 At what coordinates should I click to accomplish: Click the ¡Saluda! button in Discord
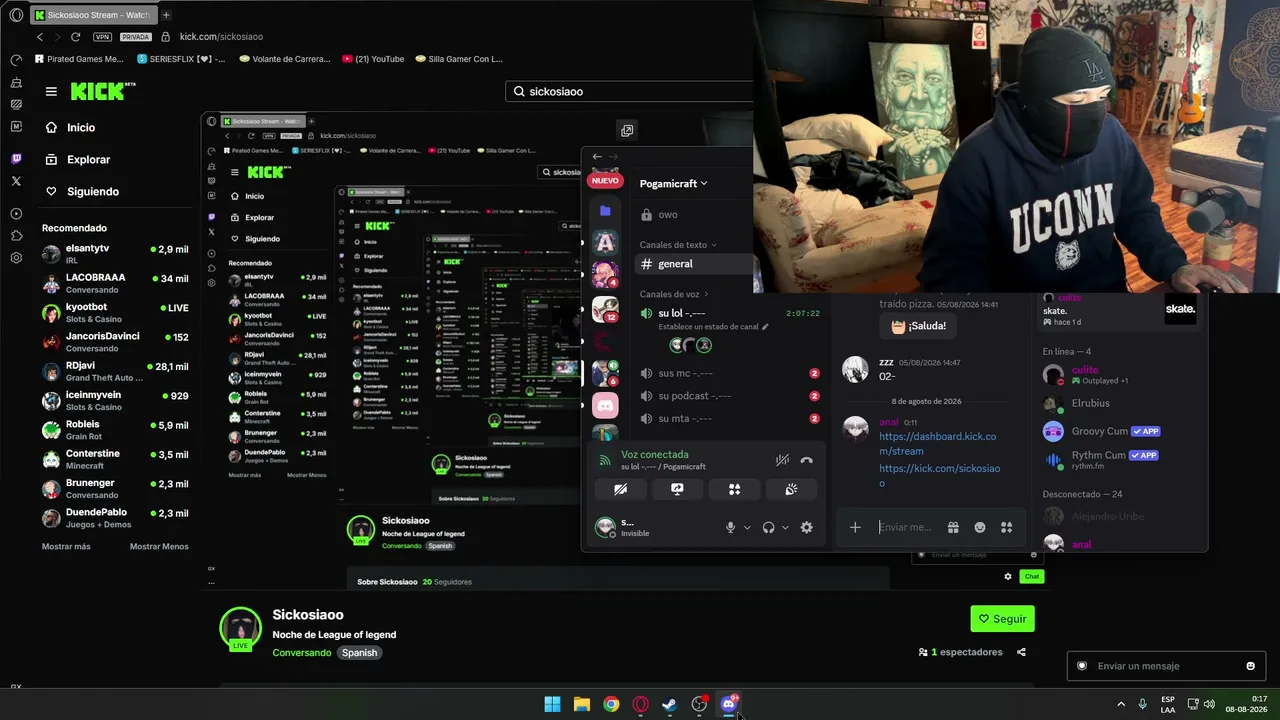point(919,326)
